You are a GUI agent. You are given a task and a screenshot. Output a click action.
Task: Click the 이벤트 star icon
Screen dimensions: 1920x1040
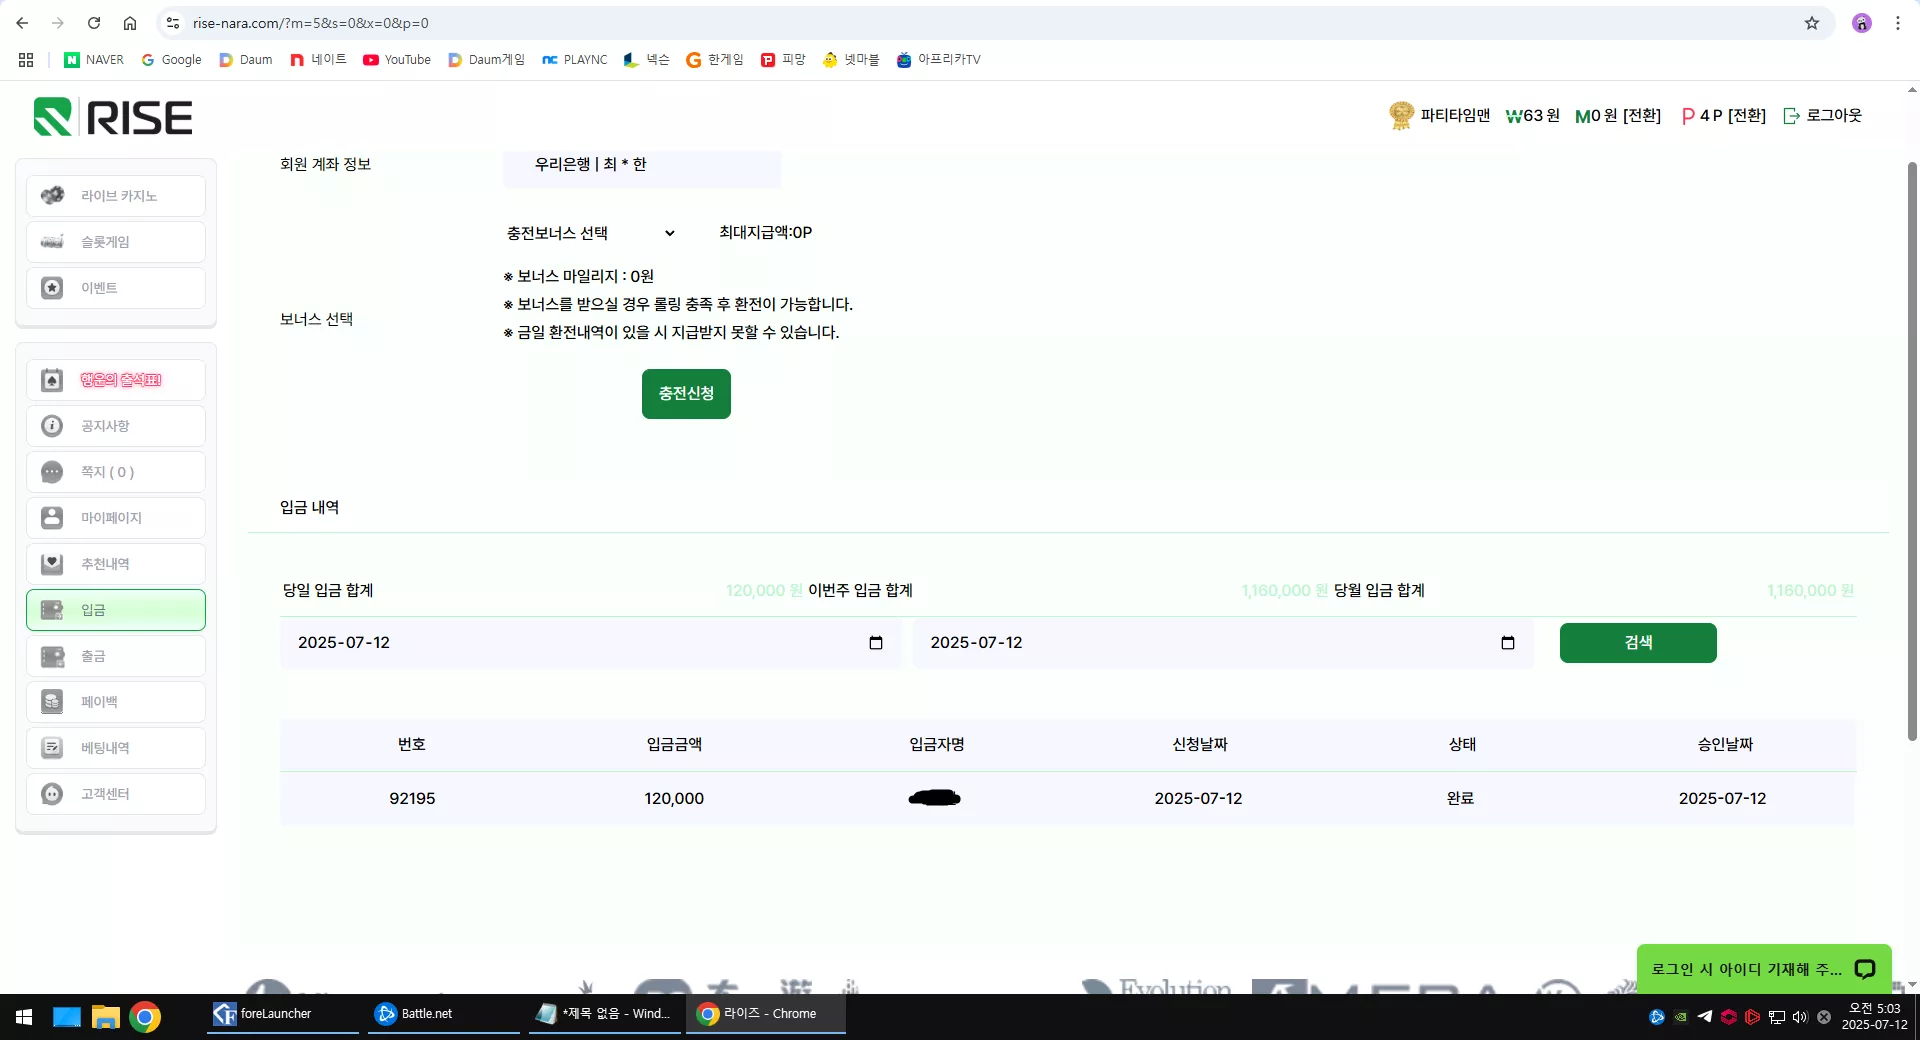(x=52, y=288)
